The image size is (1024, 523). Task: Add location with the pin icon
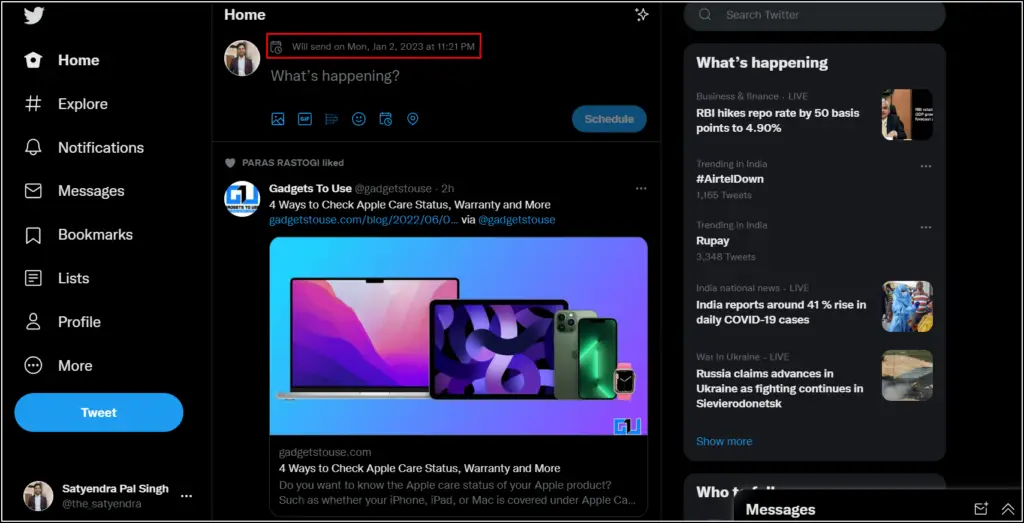pos(412,119)
